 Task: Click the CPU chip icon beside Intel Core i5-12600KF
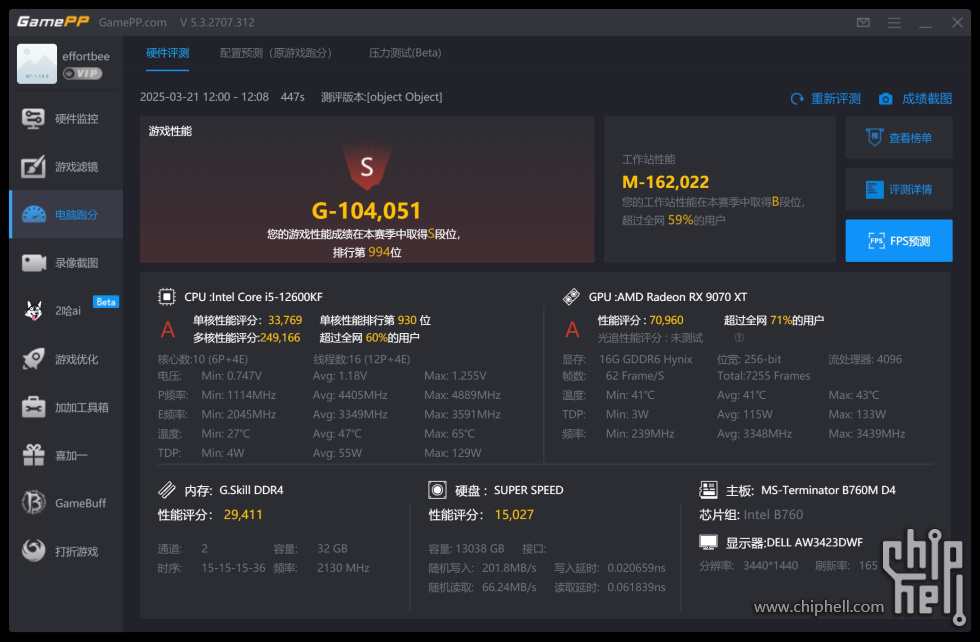(x=167, y=296)
